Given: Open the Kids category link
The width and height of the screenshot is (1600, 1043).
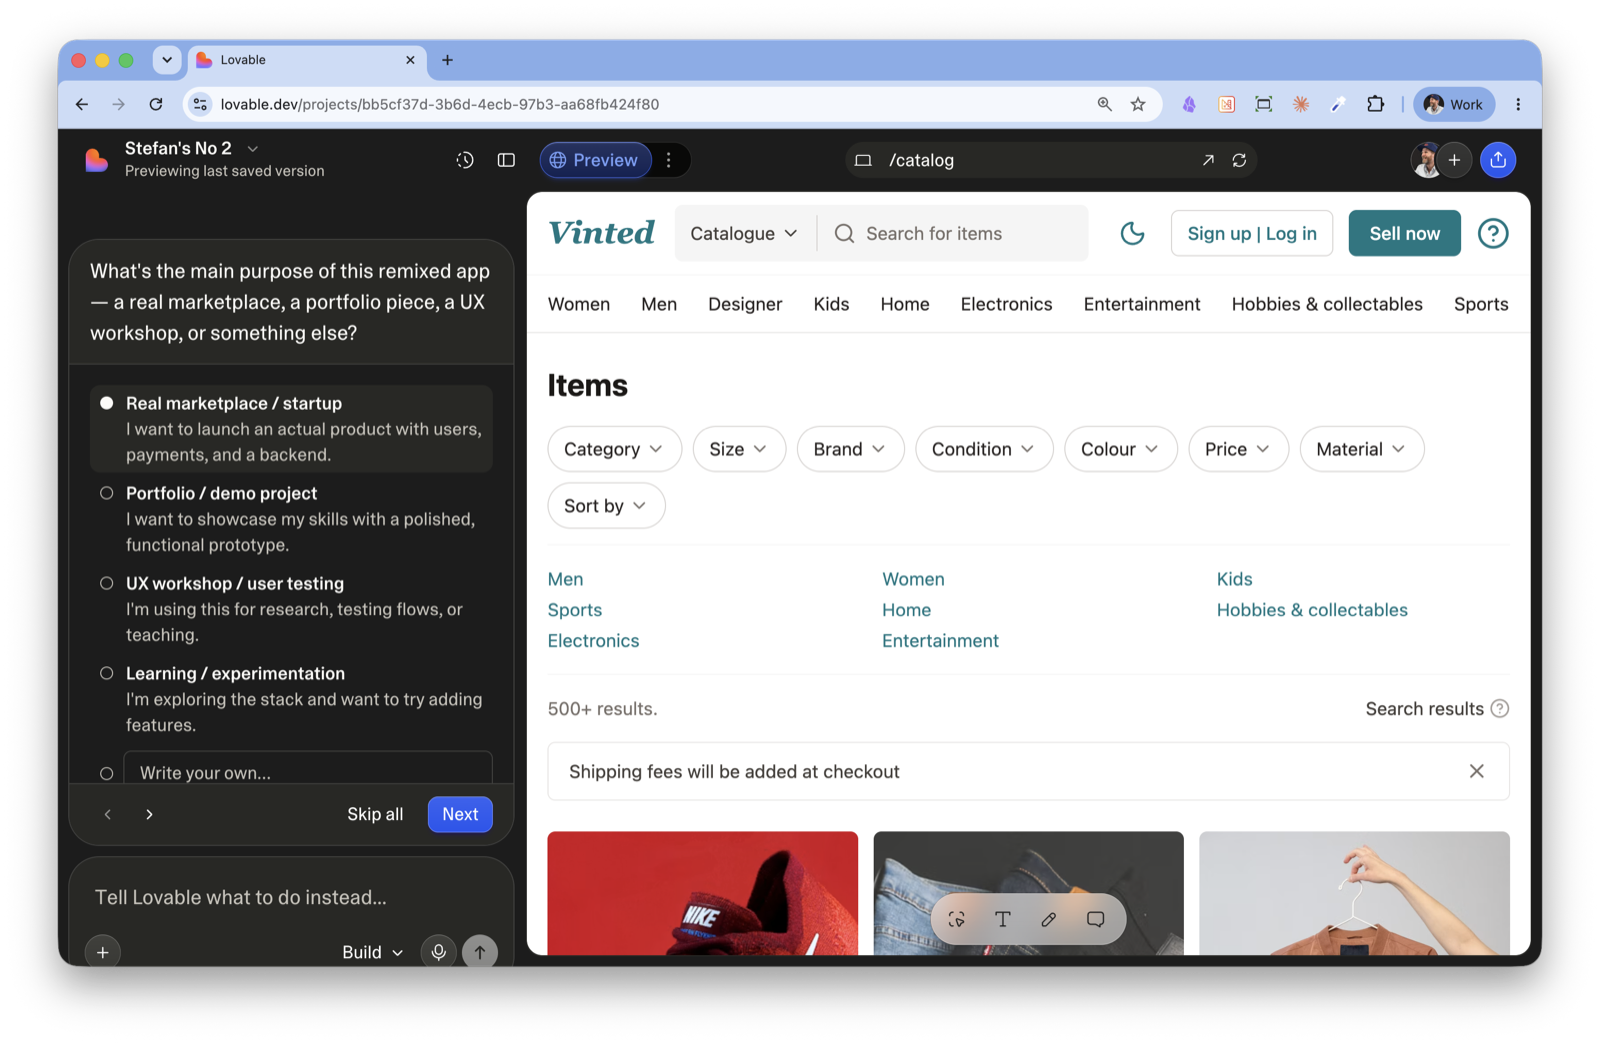Looking at the screenshot, I should pos(1234,579).
